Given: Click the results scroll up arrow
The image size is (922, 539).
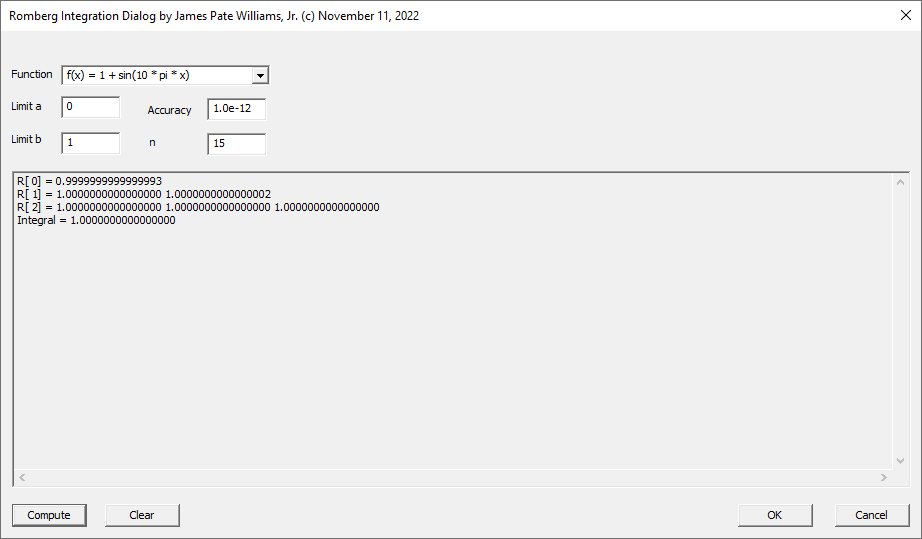Looking at the screenshot, I should click(900, 182).
